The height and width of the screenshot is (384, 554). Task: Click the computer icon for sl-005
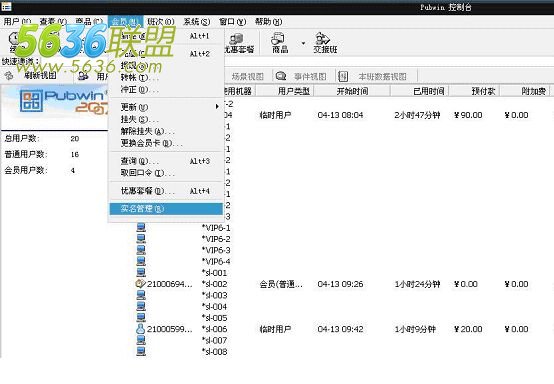click(141, 318)
